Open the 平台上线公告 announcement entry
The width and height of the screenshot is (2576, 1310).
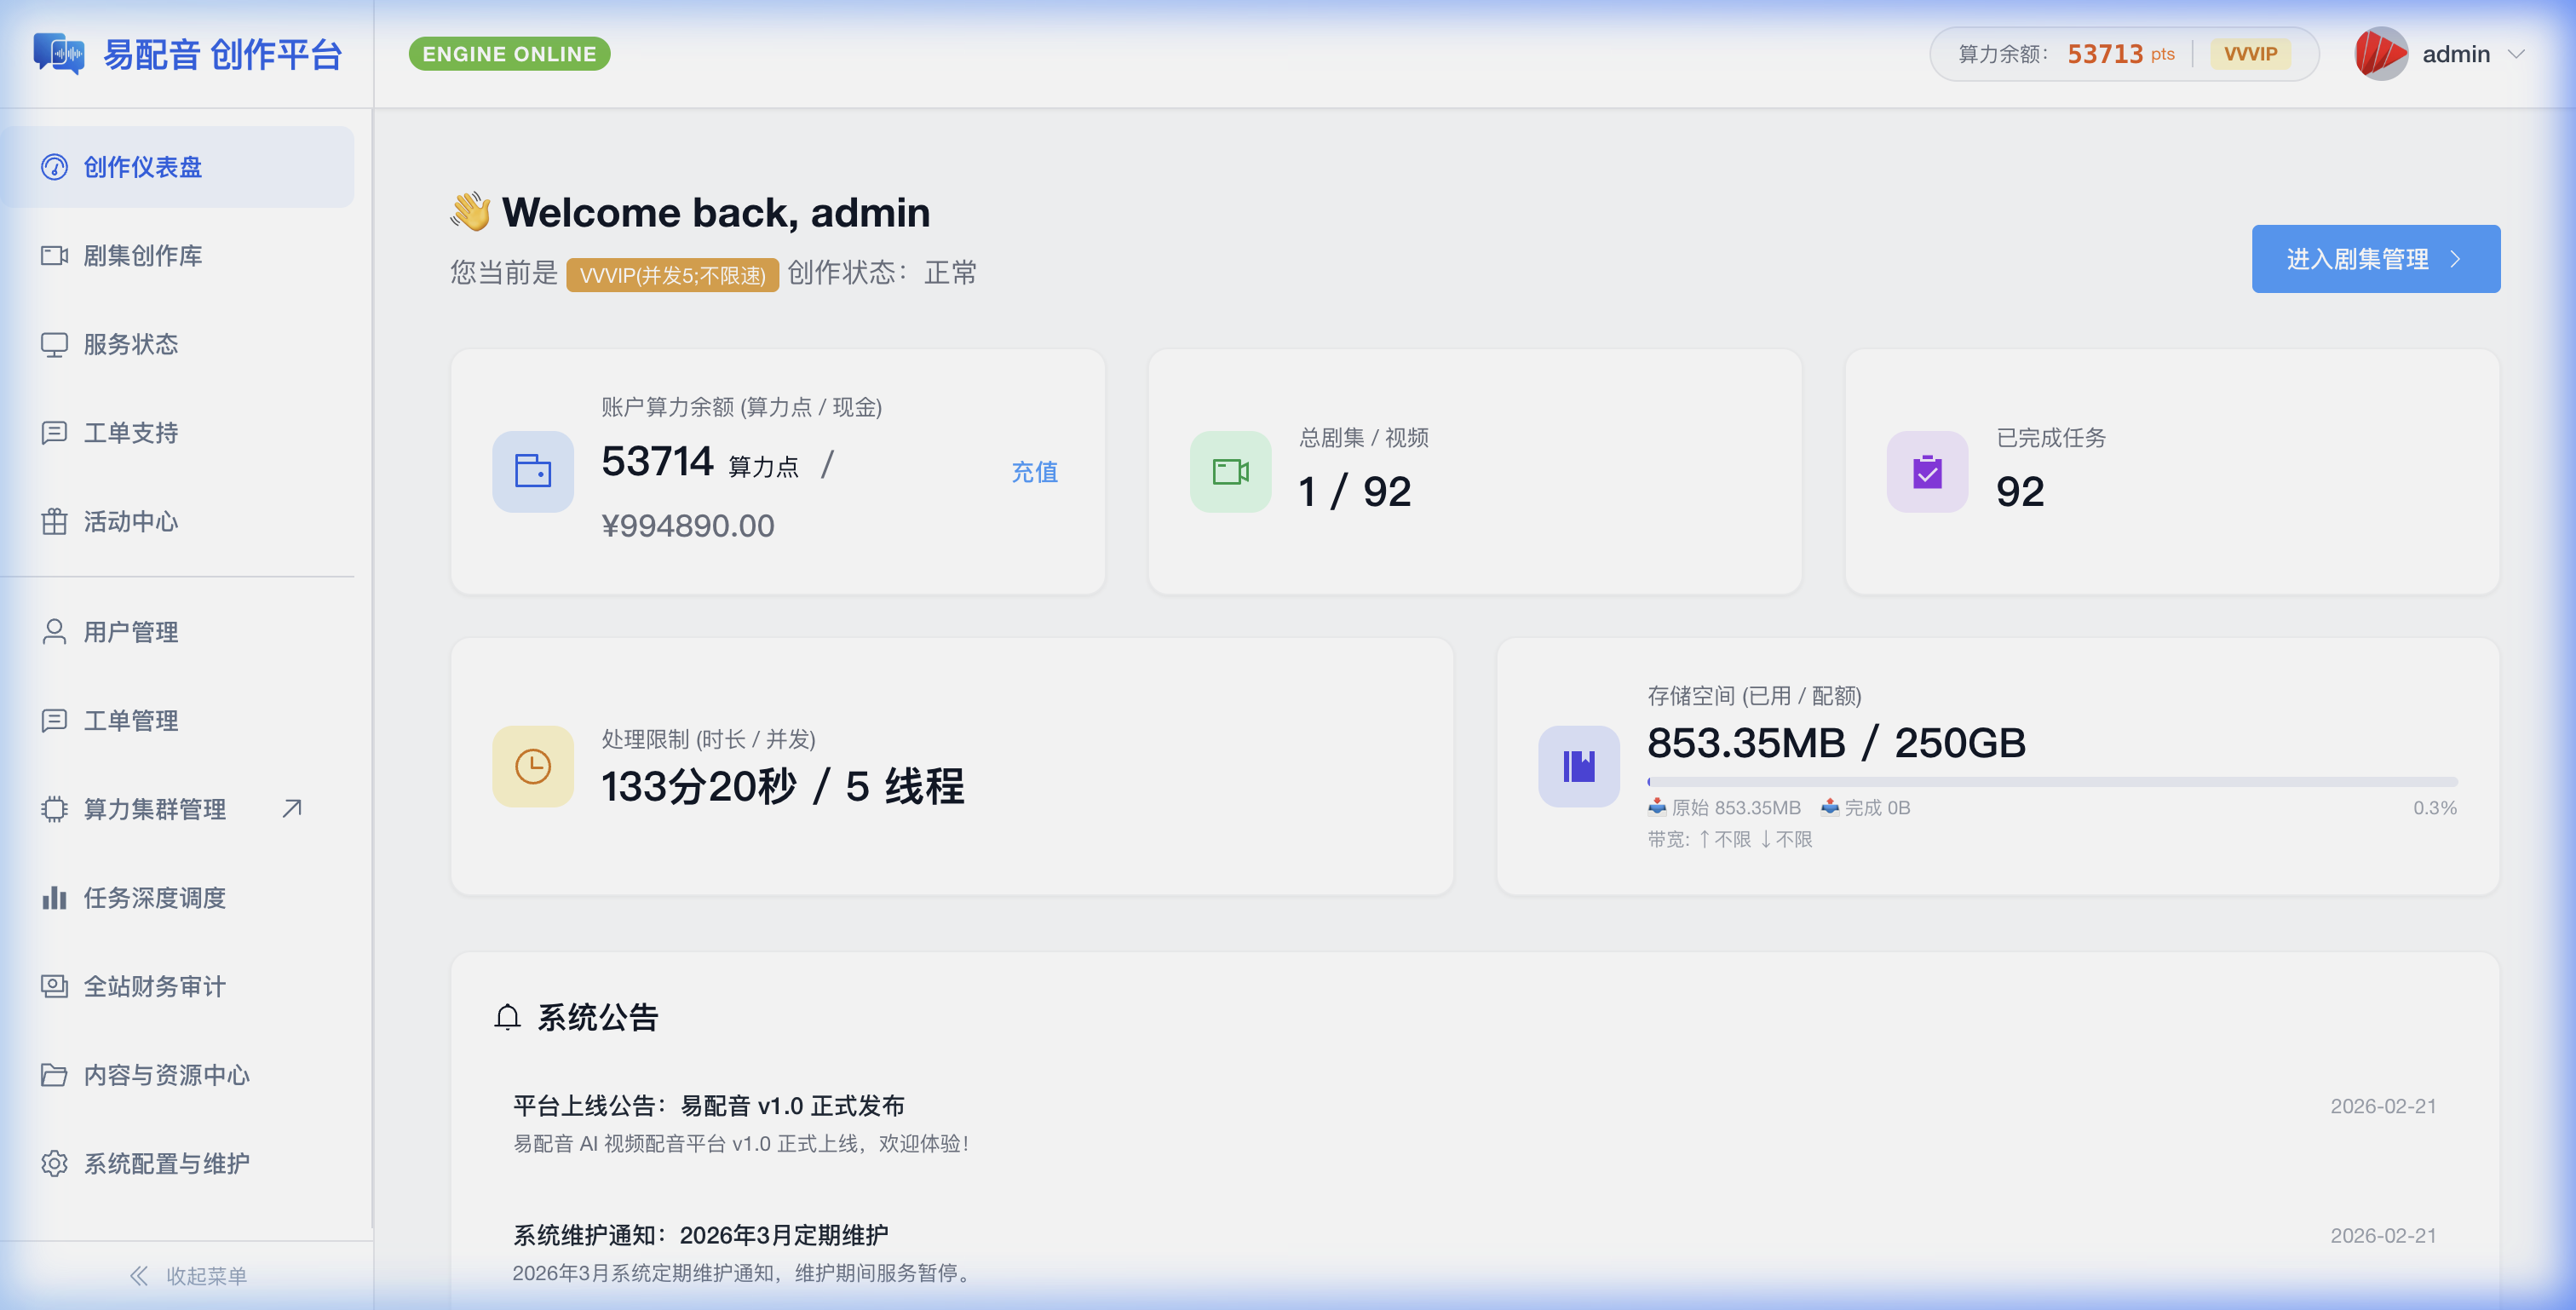click(708, 1105)
